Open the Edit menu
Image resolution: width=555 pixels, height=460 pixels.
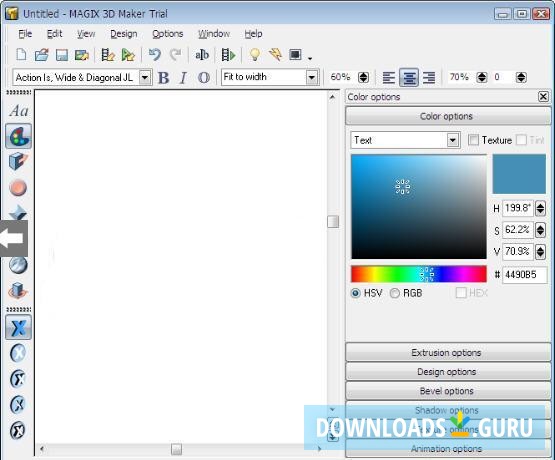point(55,34)
